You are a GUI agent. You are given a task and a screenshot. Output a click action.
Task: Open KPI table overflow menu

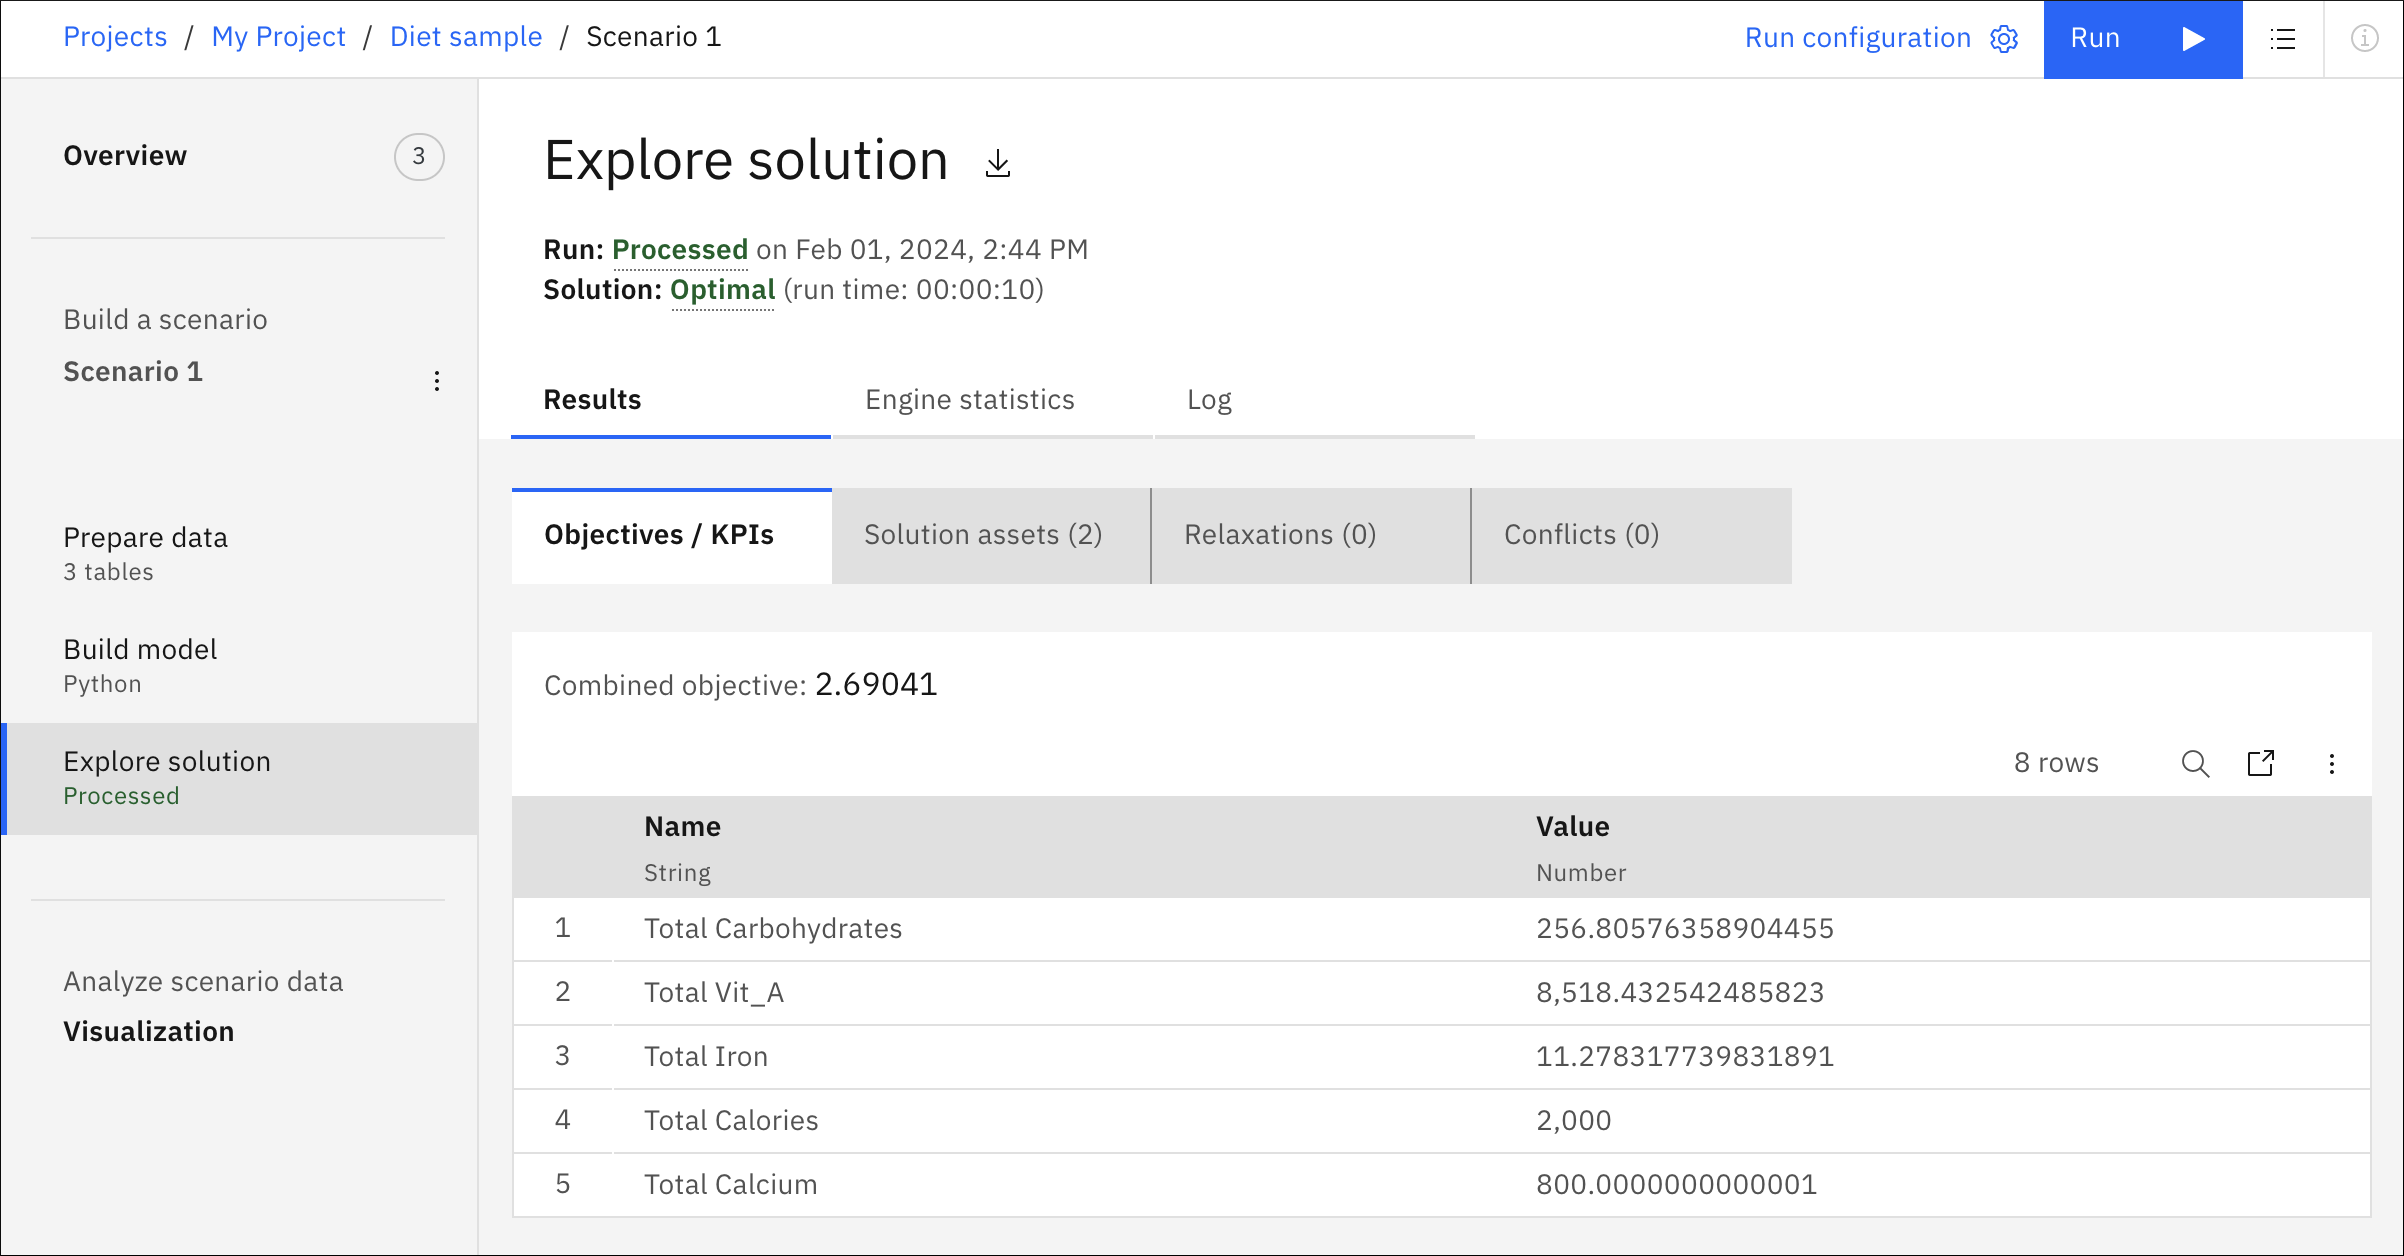click(x=2332, y=764)
